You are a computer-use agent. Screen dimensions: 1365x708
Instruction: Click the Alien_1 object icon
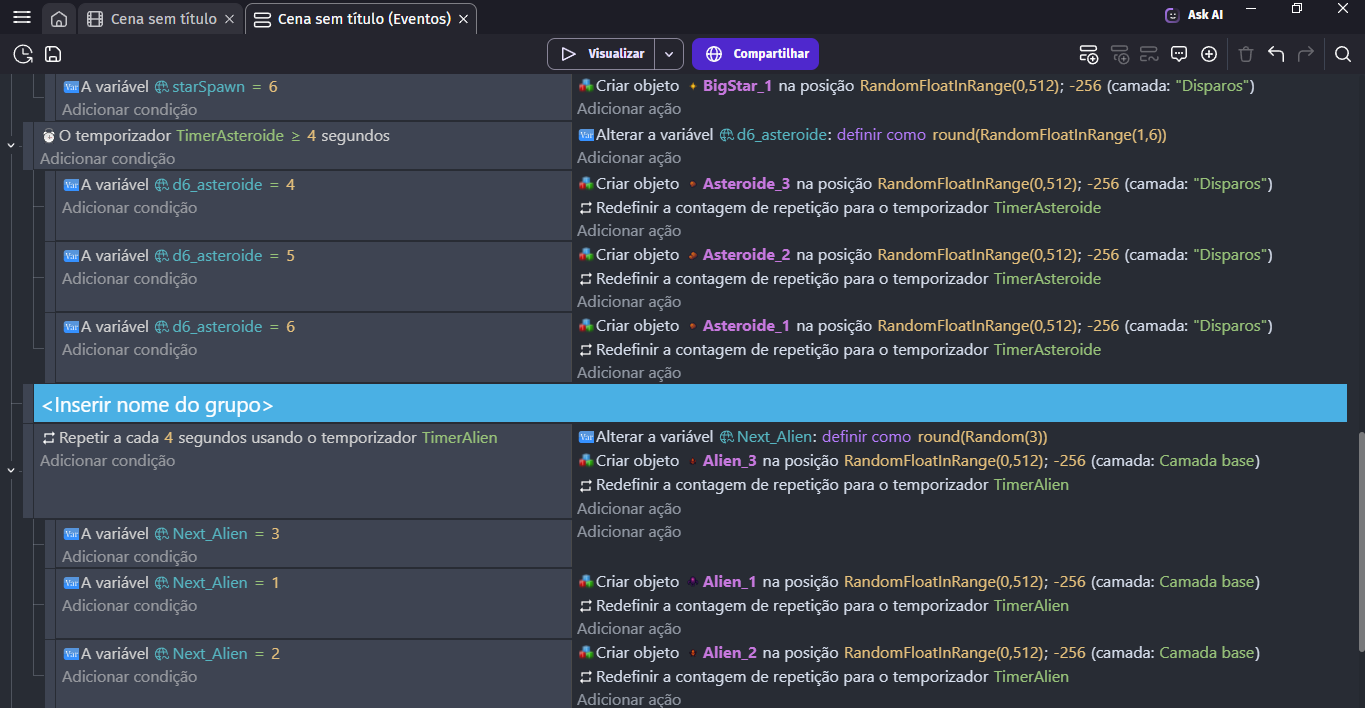click(x=691, y=582)
